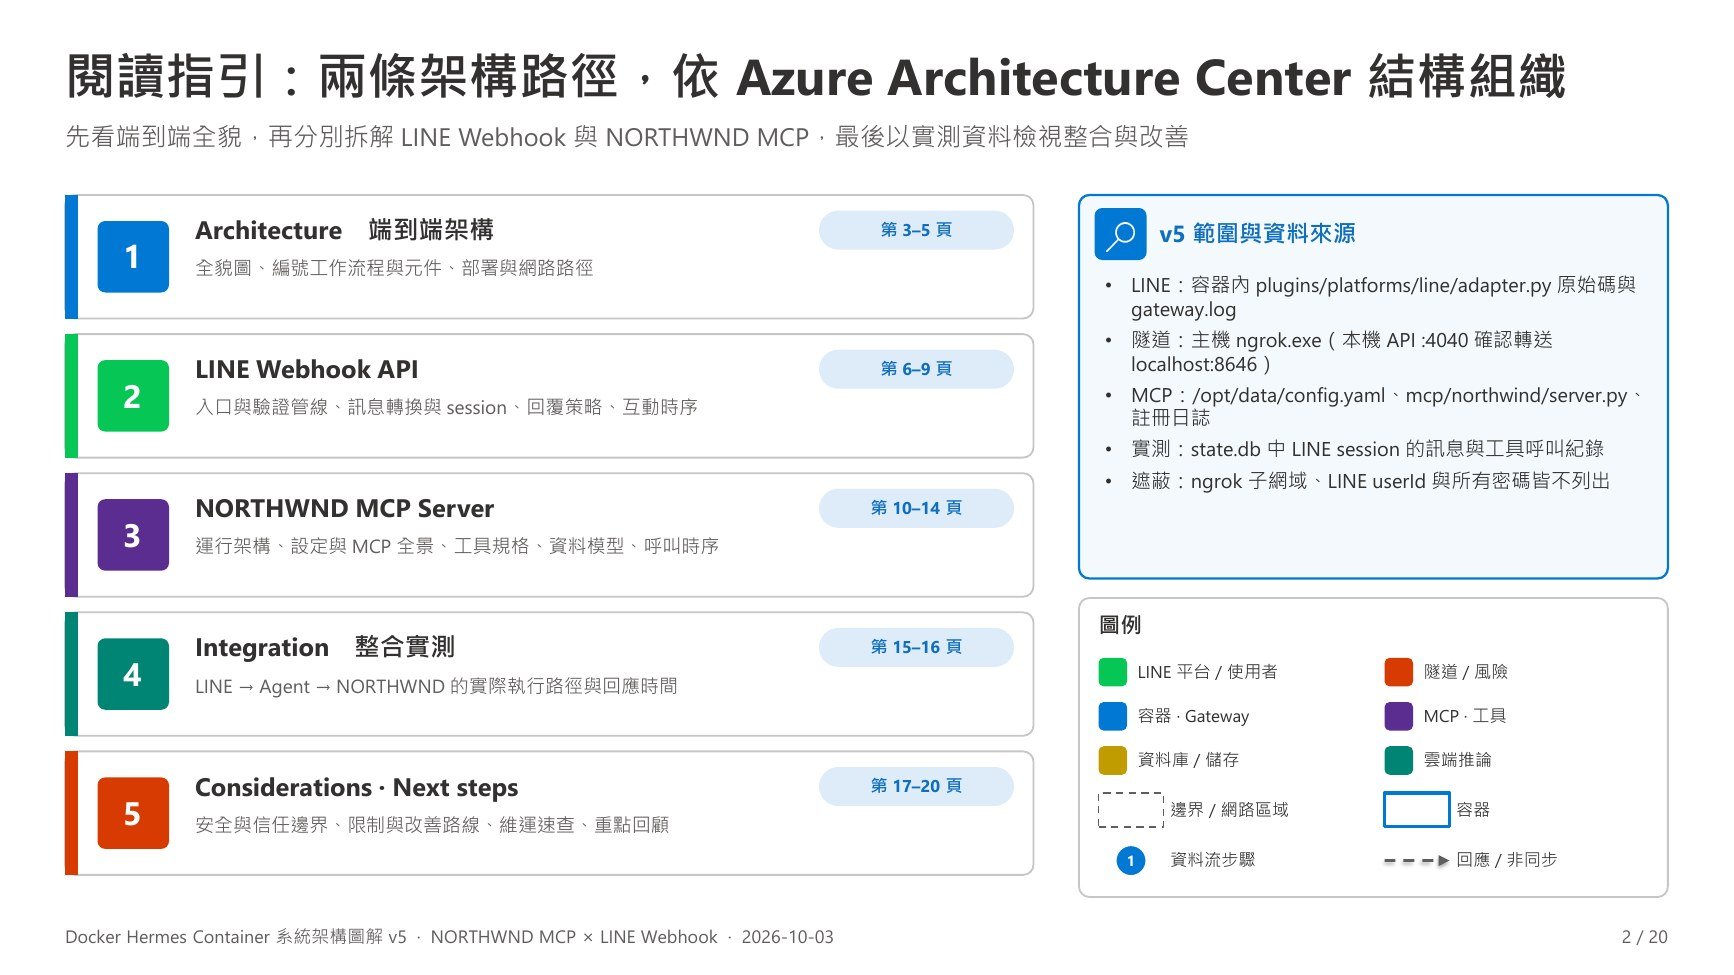Click the purple MCP · 工具 swatch
This screenshot has height=975, width=1734.
point(1399,716)
